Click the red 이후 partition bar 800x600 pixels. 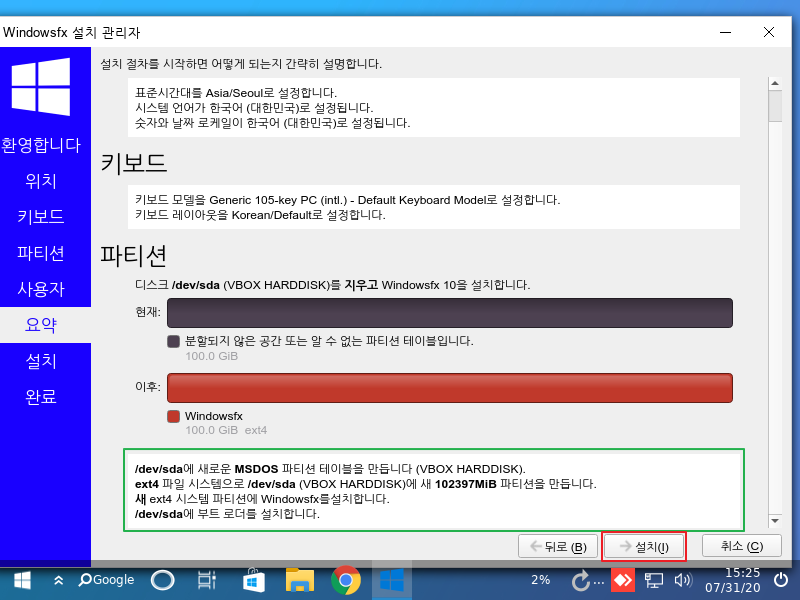(x=450, y=388)
